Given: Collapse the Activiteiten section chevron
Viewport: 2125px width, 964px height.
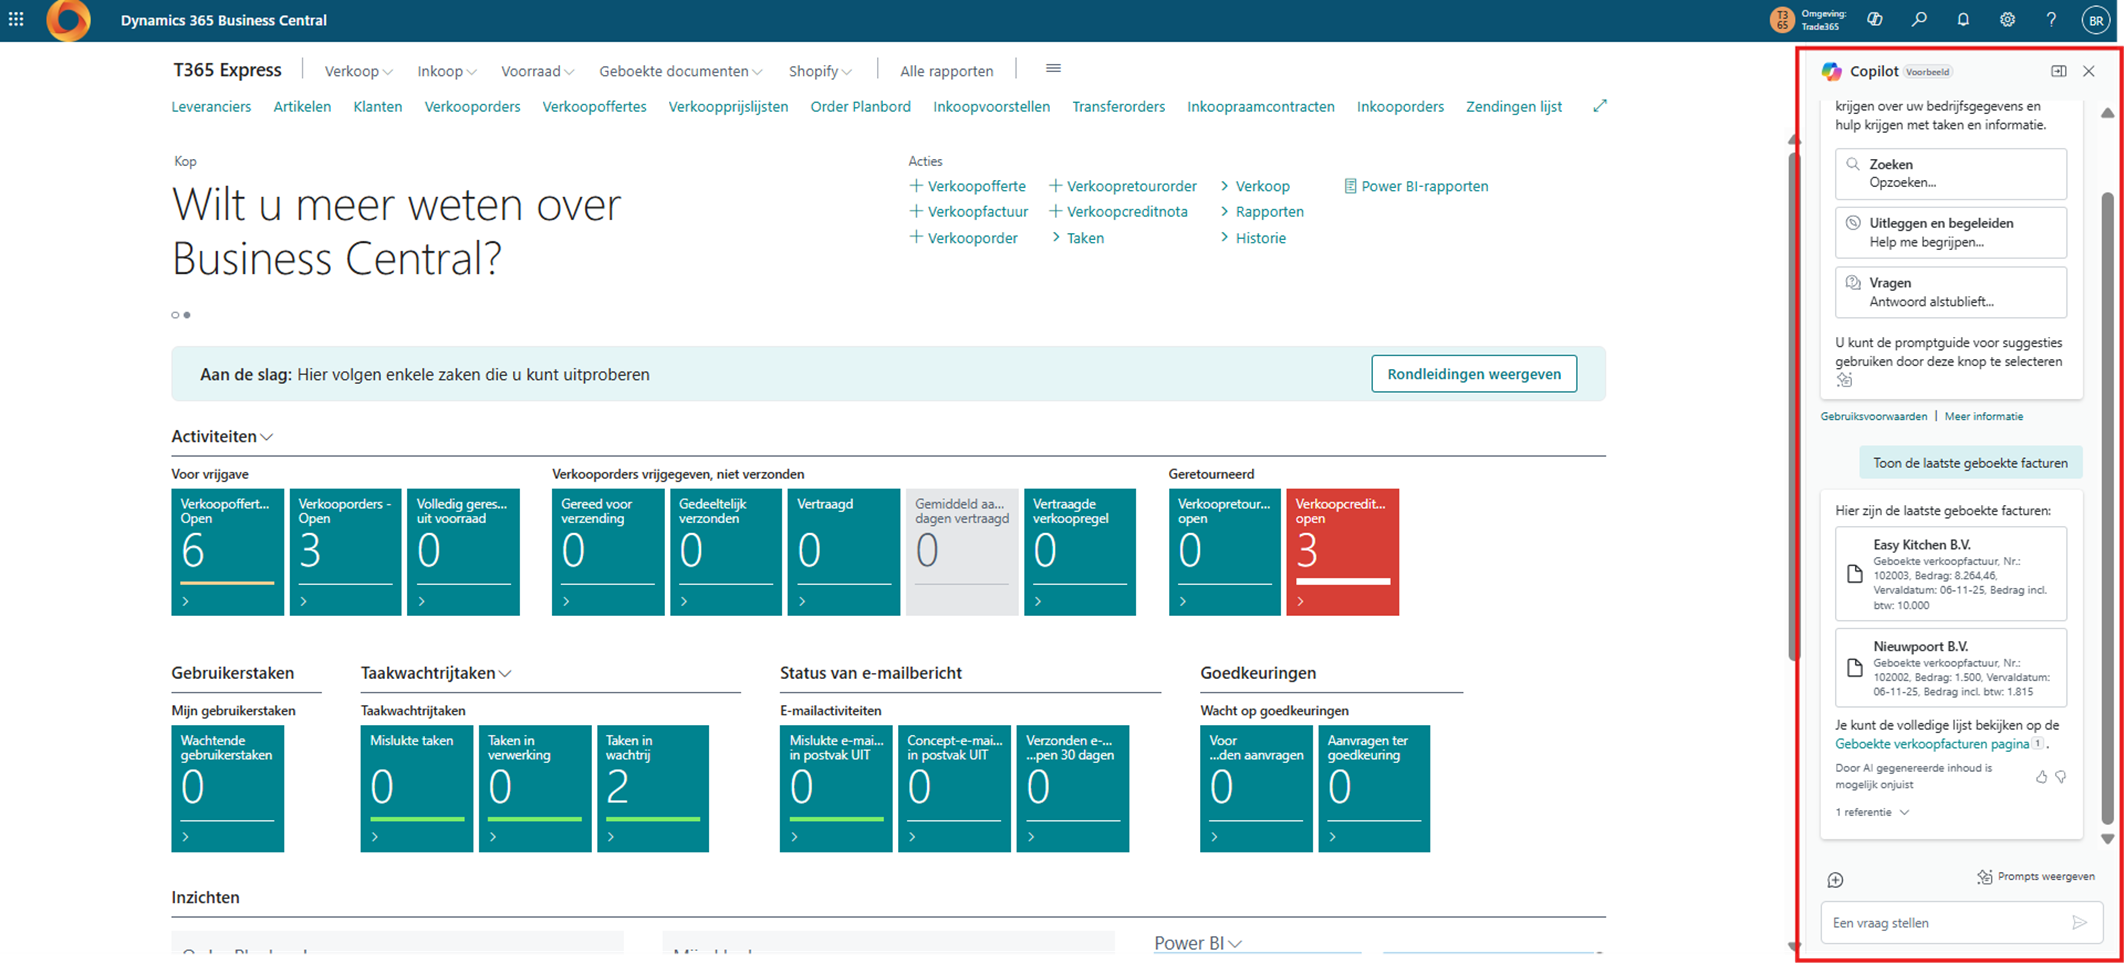Looking at the screenshot, I should pos(267,437).
